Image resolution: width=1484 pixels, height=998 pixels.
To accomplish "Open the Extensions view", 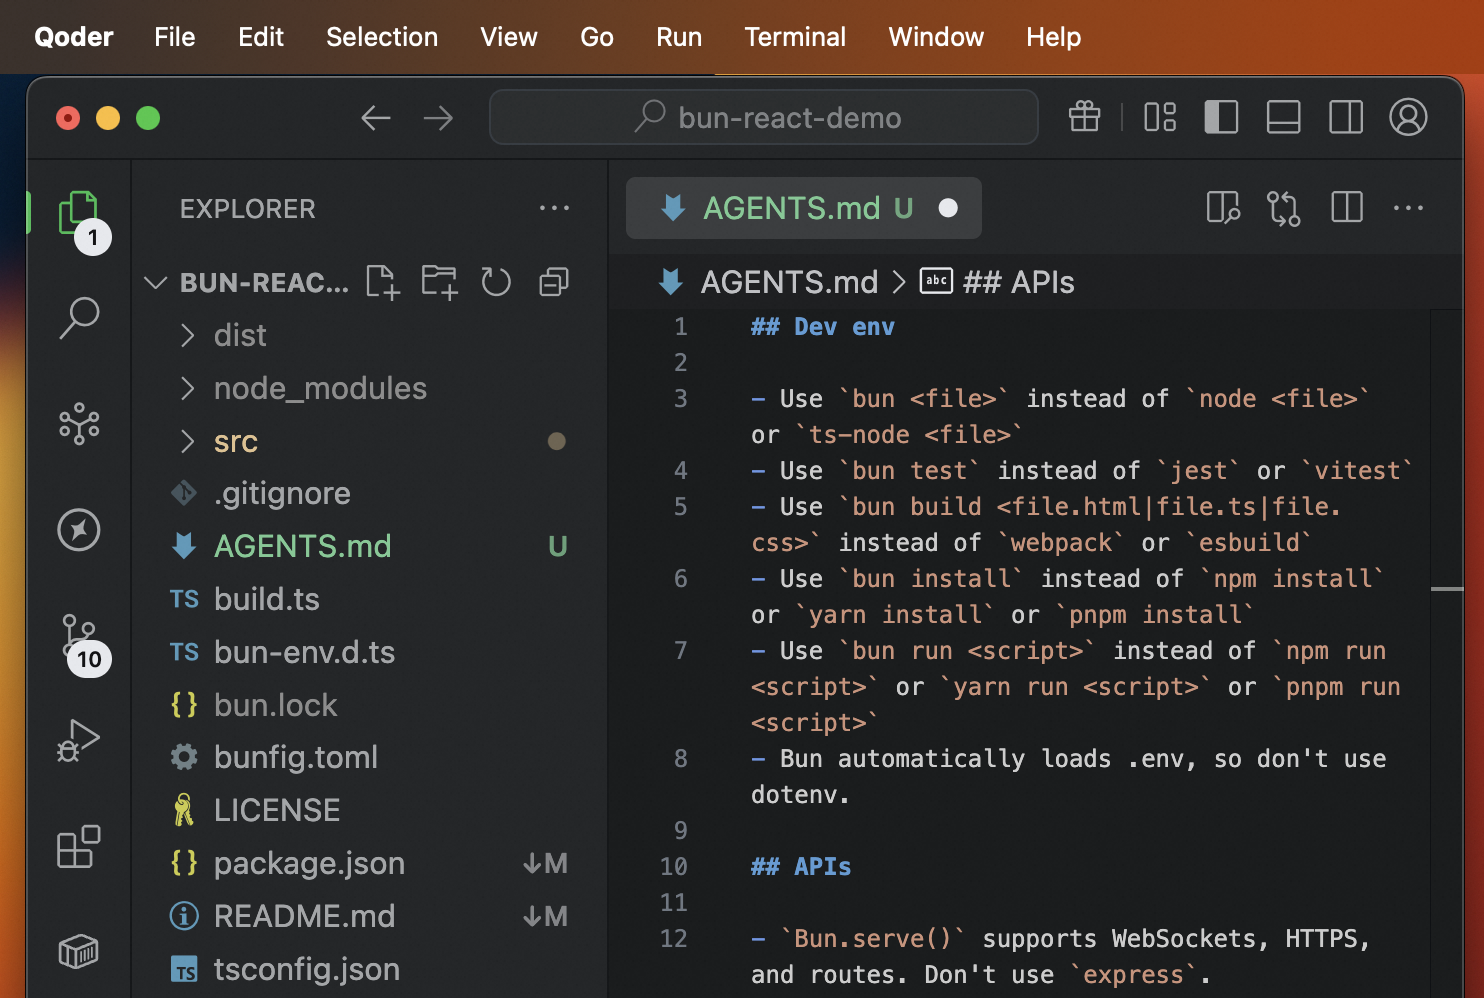I will [x=79, y=847].
